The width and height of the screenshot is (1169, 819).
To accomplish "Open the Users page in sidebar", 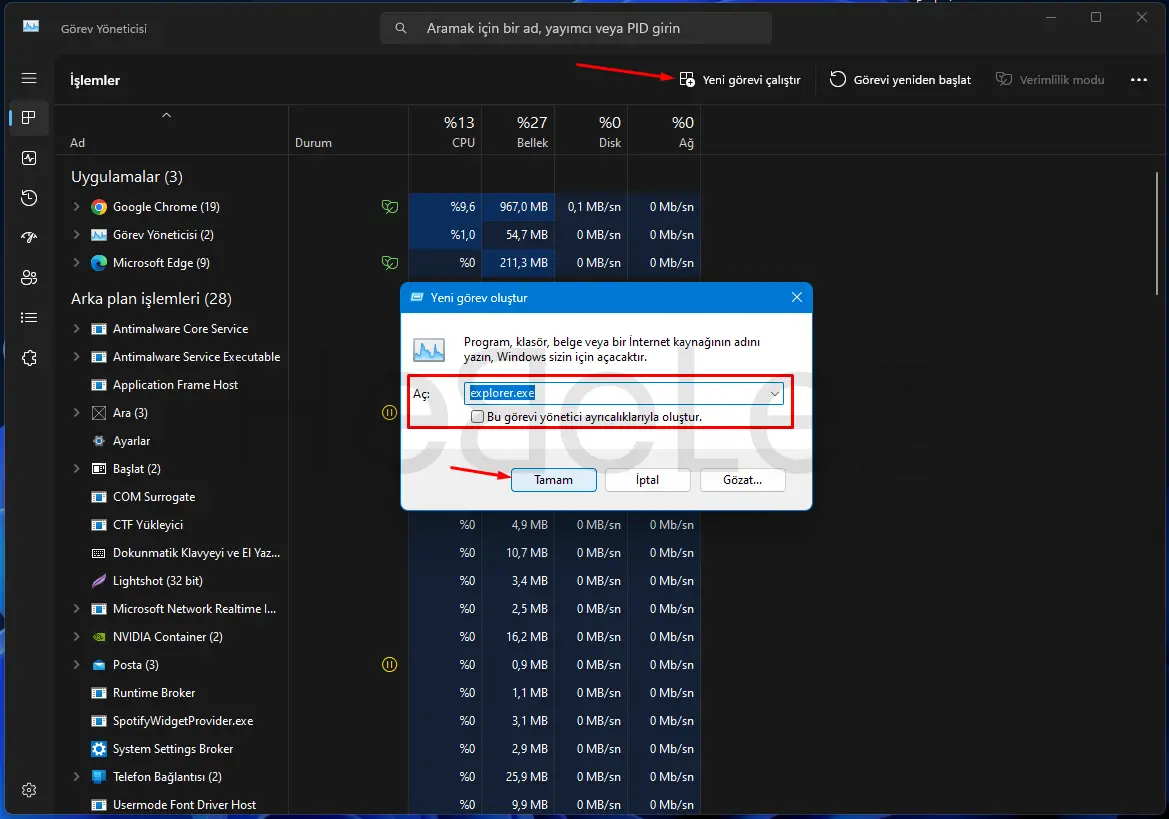I will [x=29, y=278].
